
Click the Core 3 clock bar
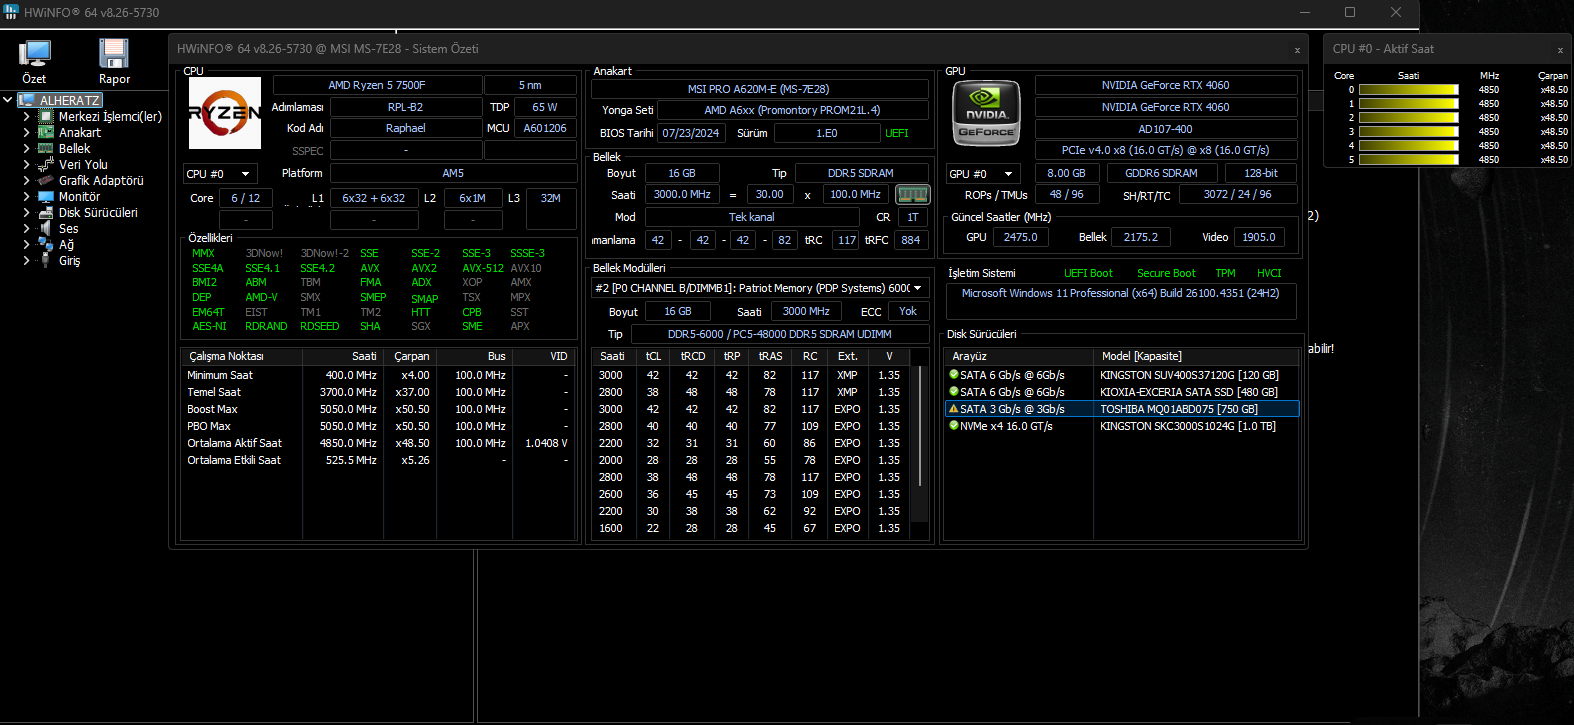pos(1408,132)
